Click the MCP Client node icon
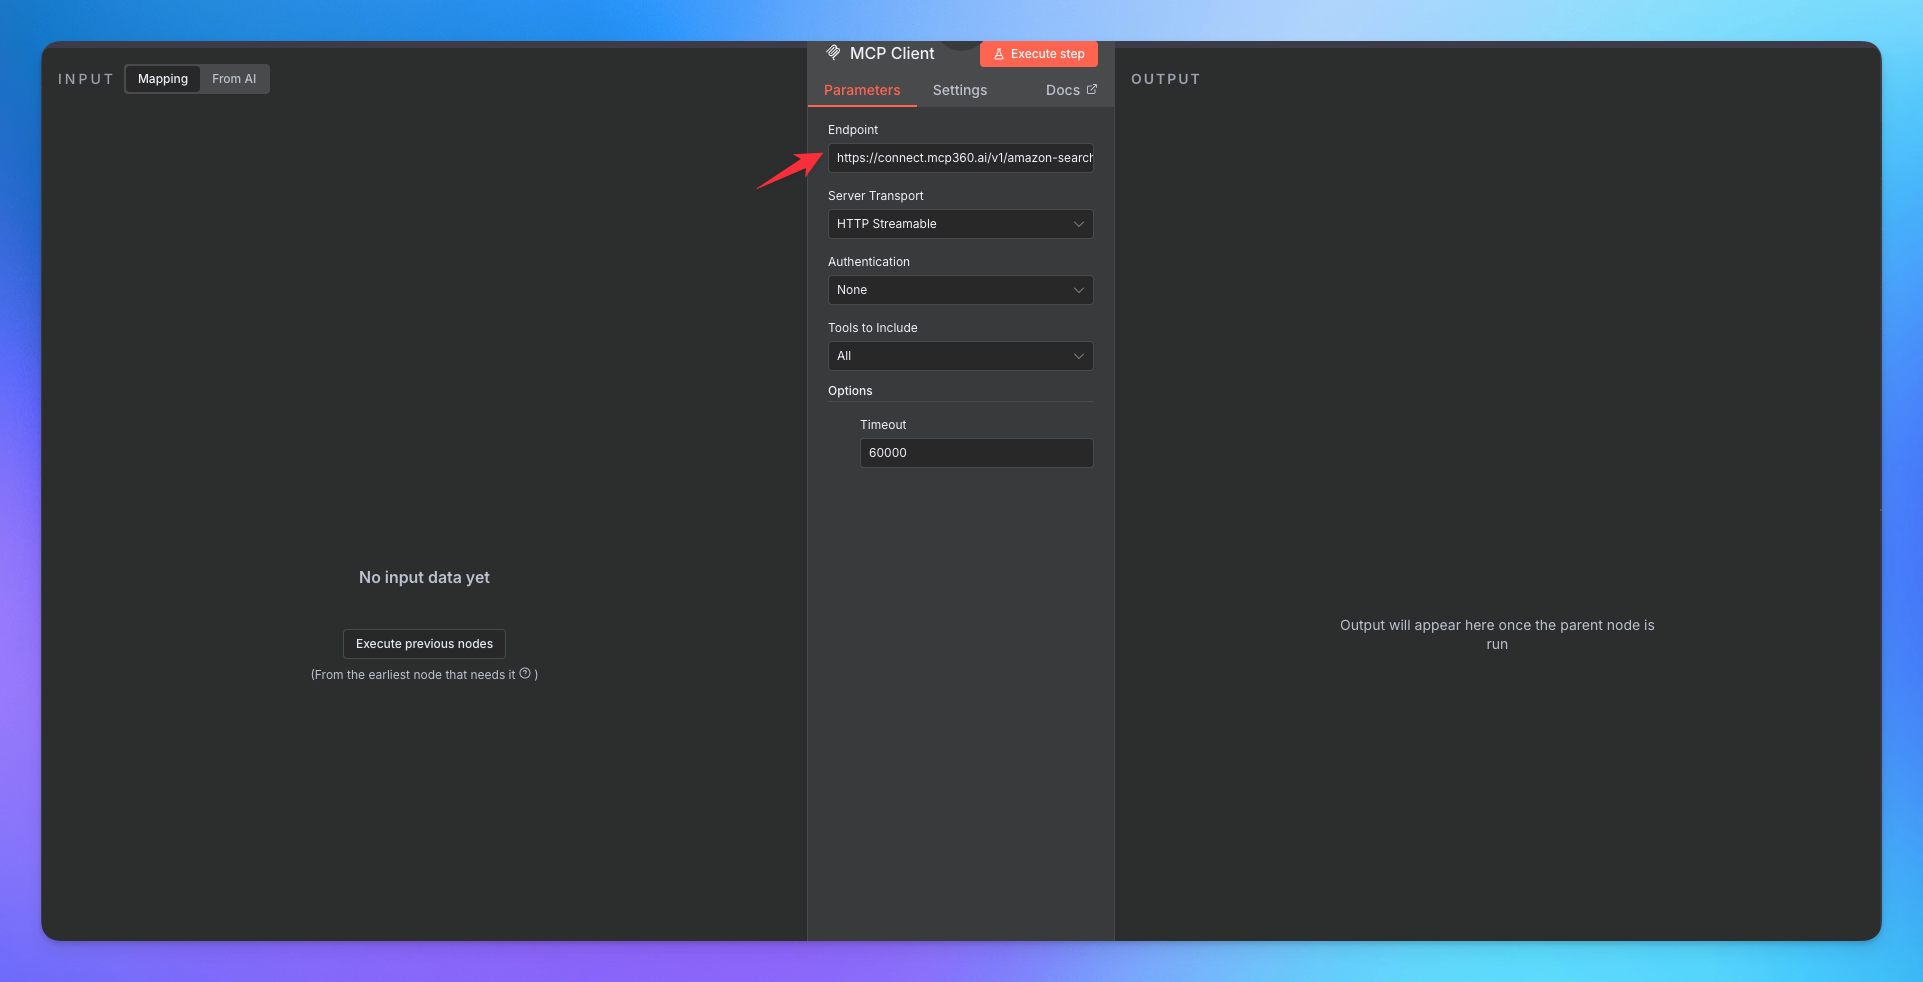The image size is (1923, 982). (x=833, y=53)
